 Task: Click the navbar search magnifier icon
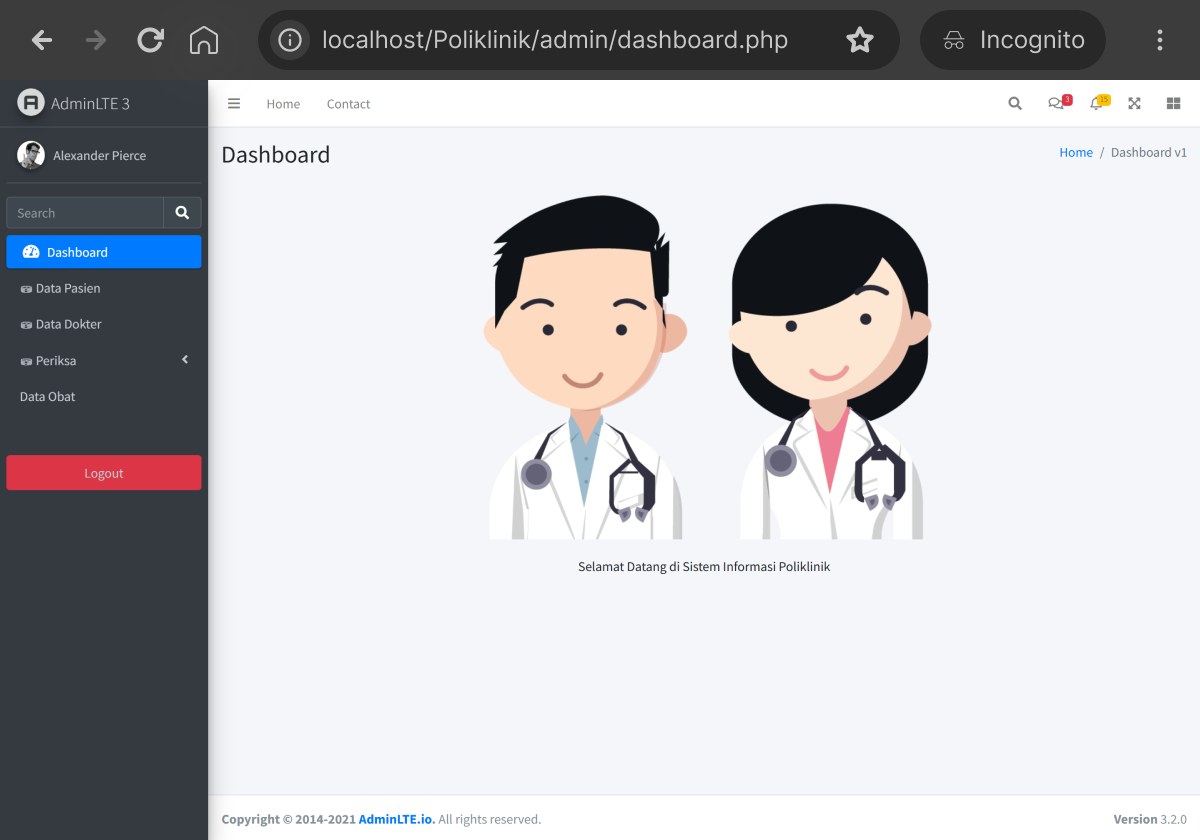[x=1014, y=103]
